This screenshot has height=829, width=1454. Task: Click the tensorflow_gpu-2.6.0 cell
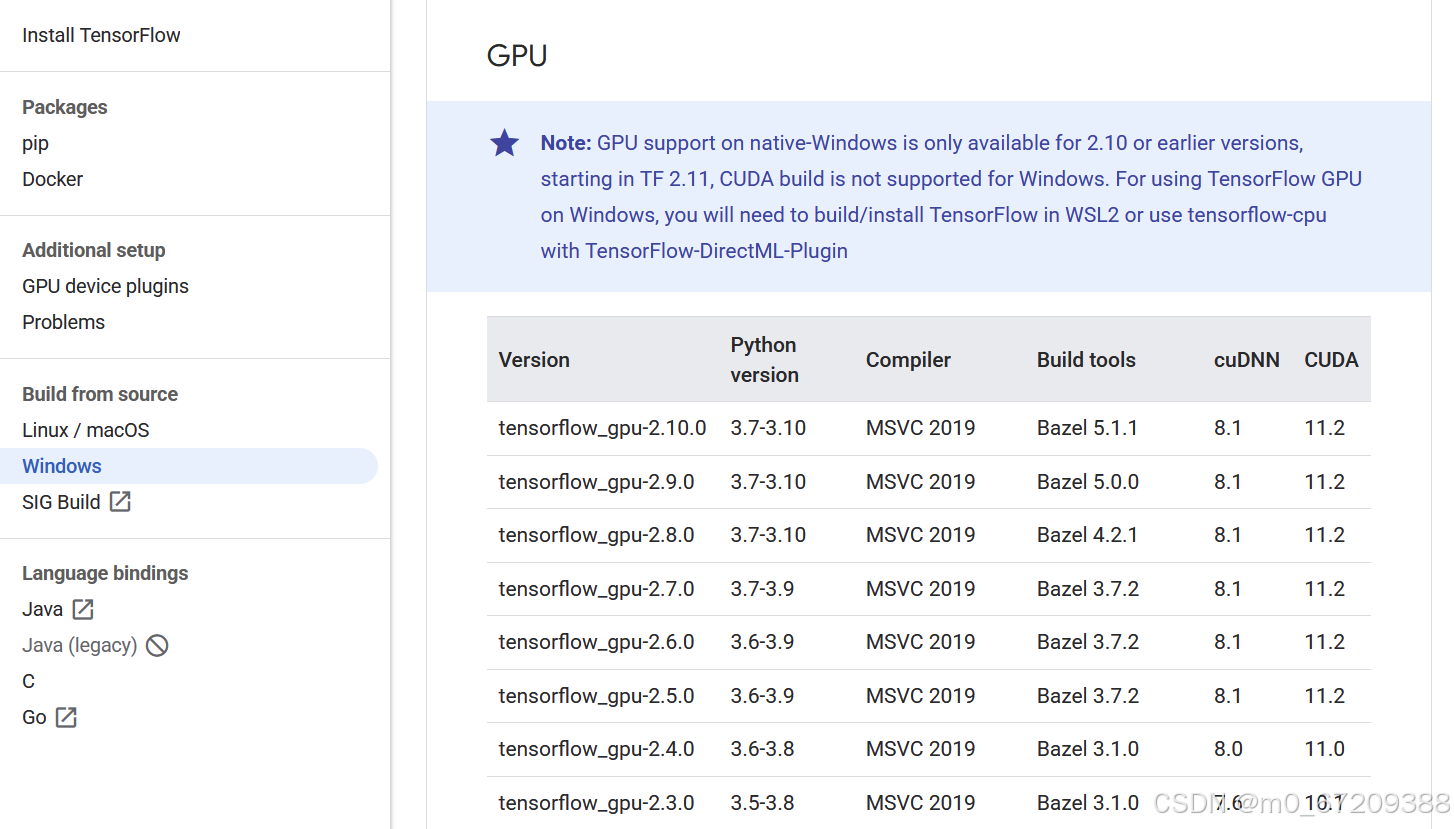coord(596,642)
